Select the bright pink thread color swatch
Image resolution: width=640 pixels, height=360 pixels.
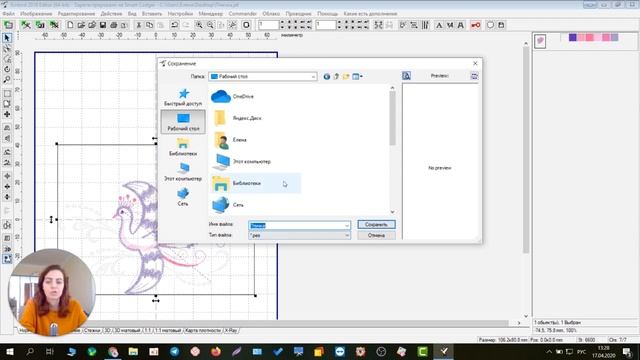(x=589, y=38)
